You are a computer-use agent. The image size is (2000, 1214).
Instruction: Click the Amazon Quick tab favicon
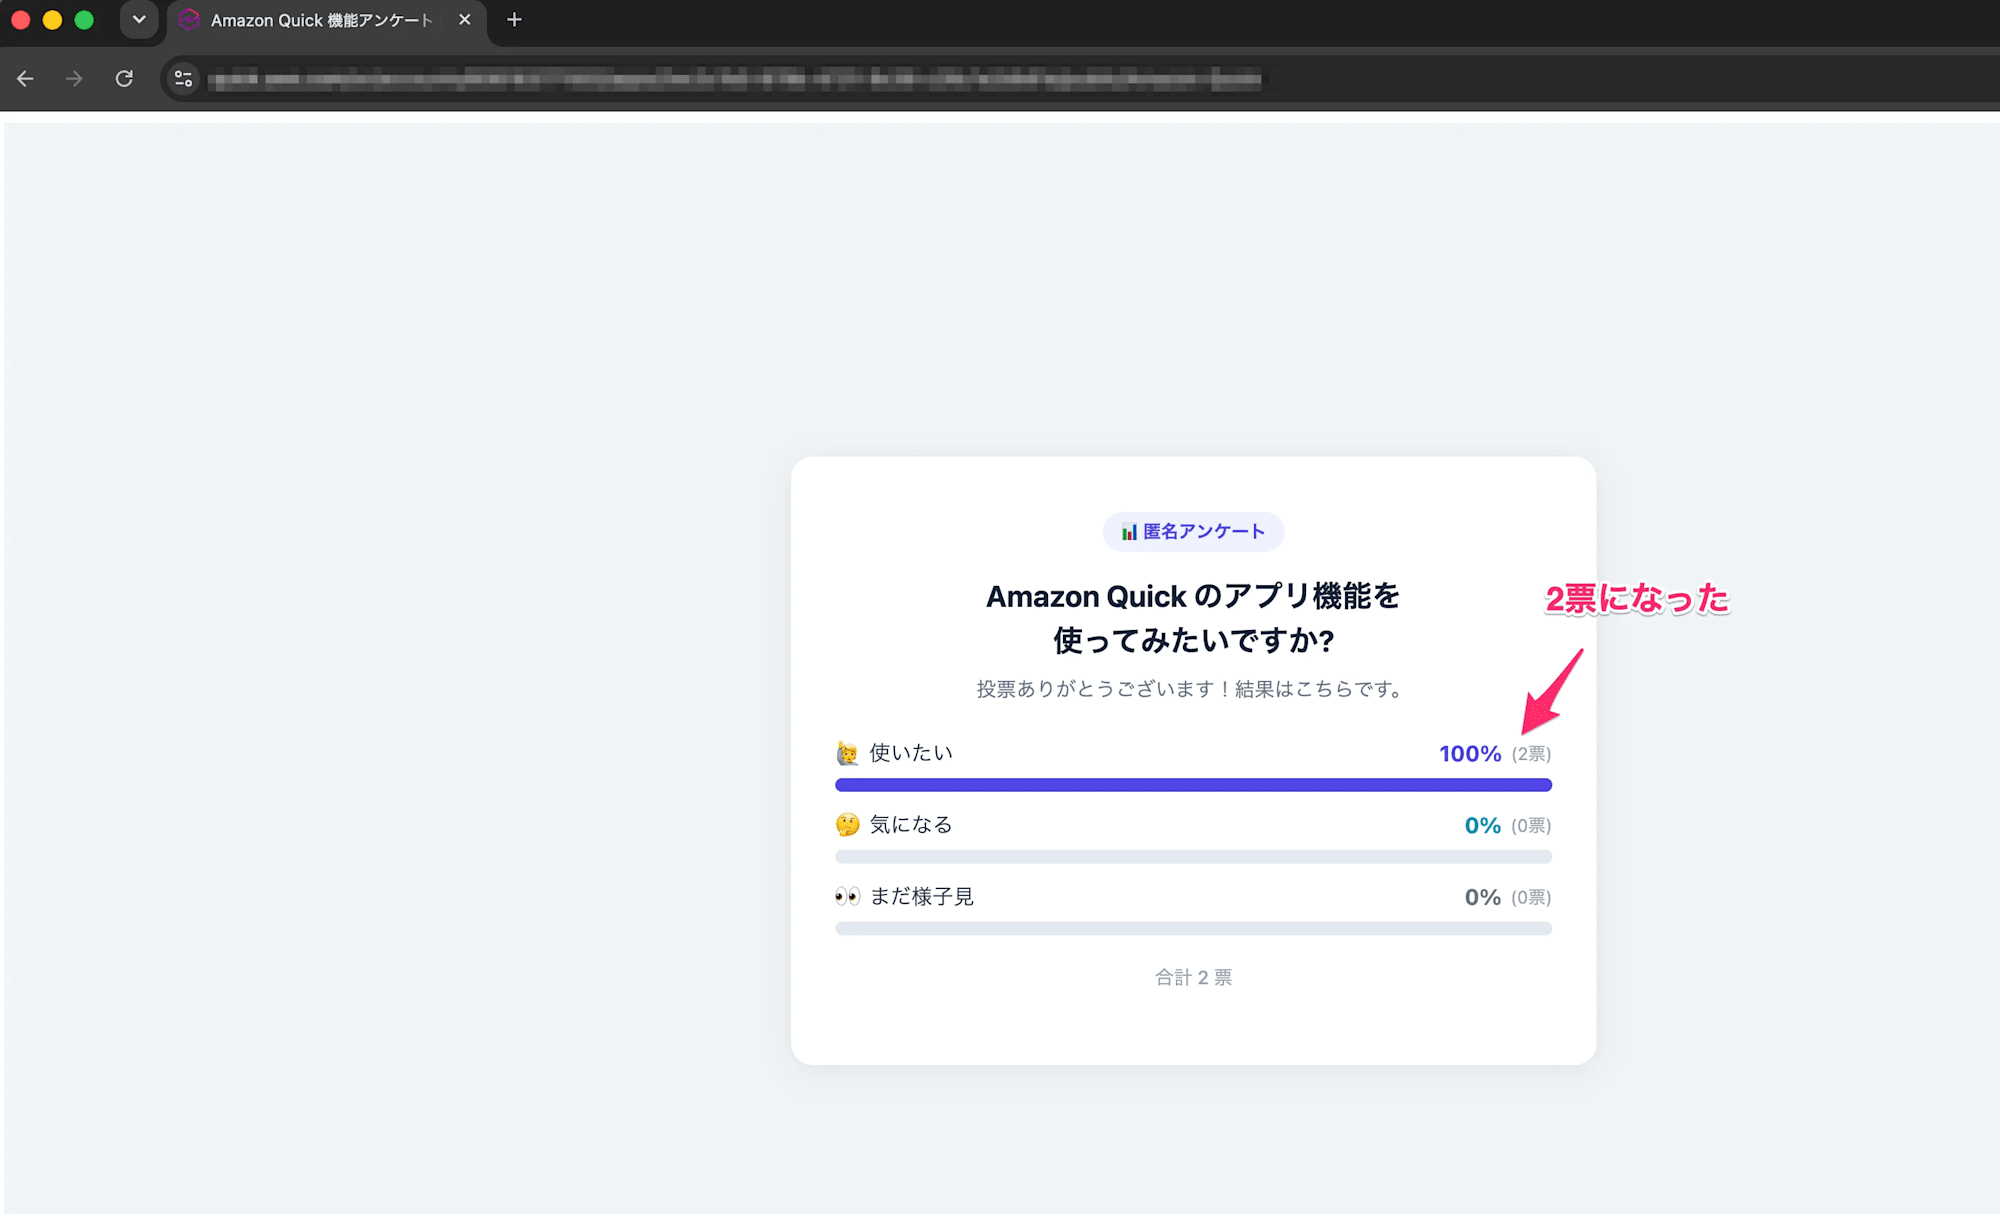coord(189,20)
